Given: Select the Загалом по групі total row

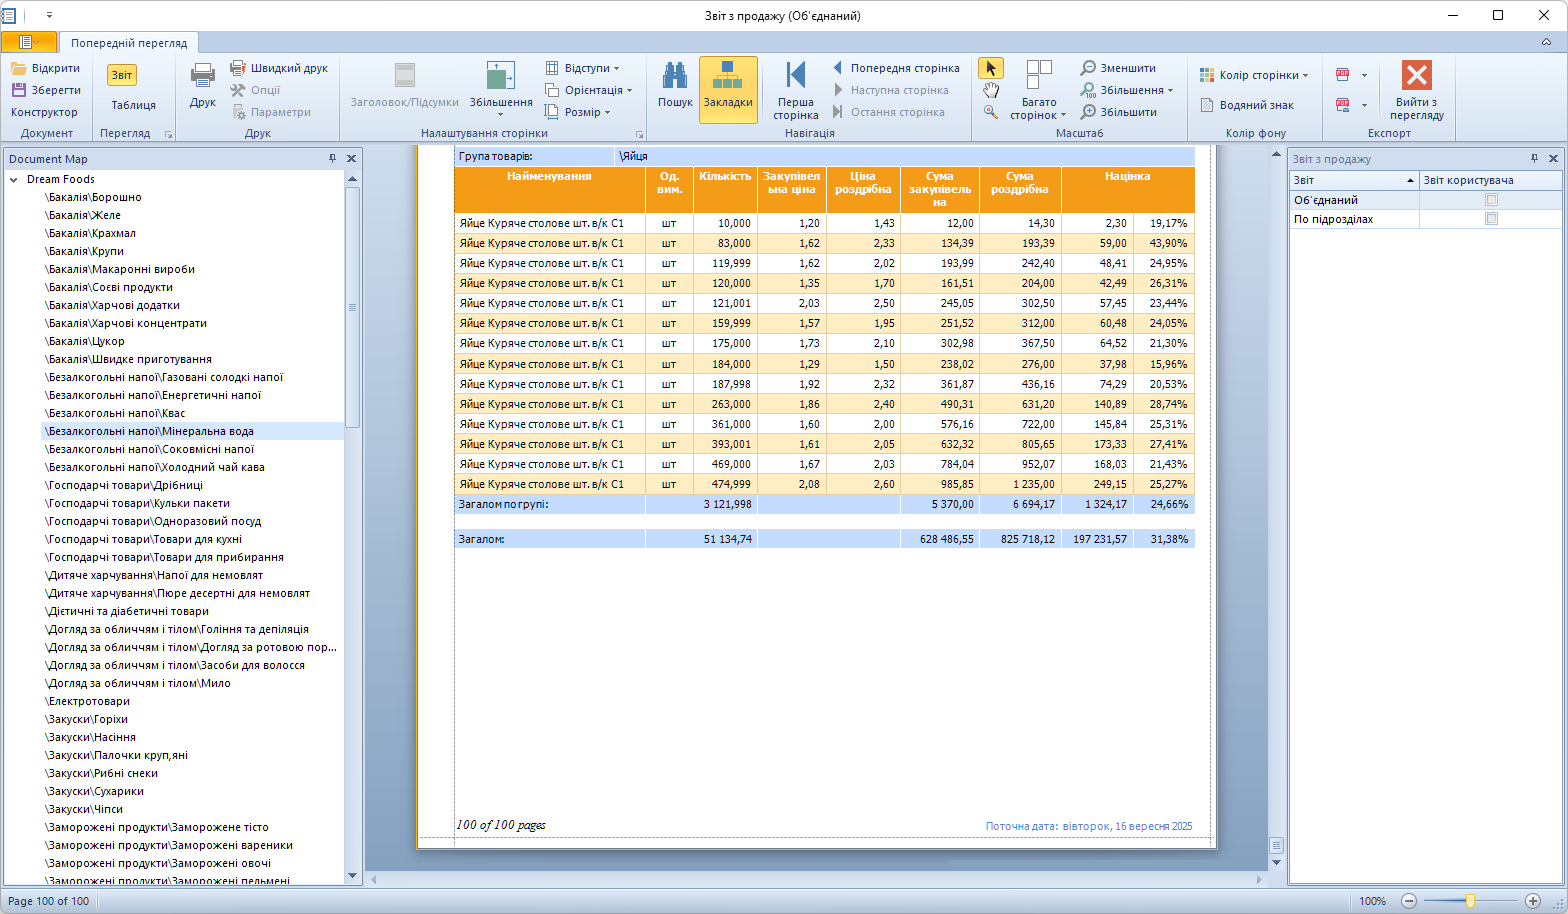Looking at the screenshot, I should point(824,504).
